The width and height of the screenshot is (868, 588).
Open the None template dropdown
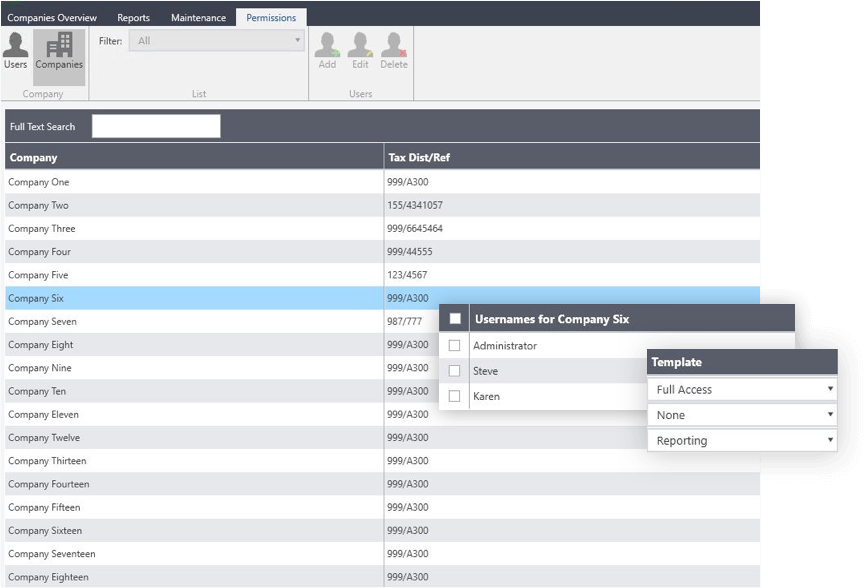pyautogui.click(x=742, y=415)
